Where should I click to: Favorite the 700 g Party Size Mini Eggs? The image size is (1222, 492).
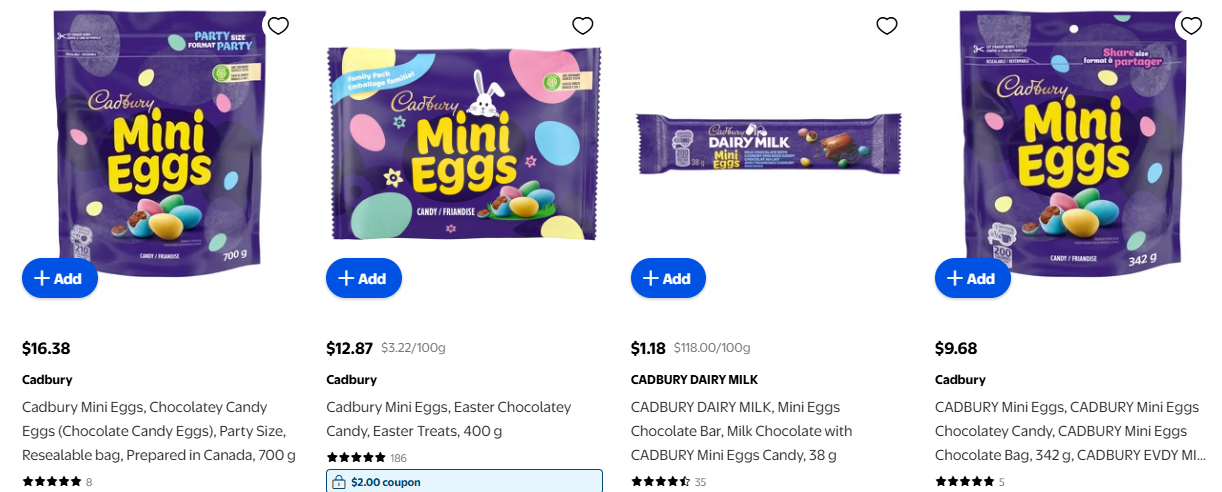tap(278, 26)
